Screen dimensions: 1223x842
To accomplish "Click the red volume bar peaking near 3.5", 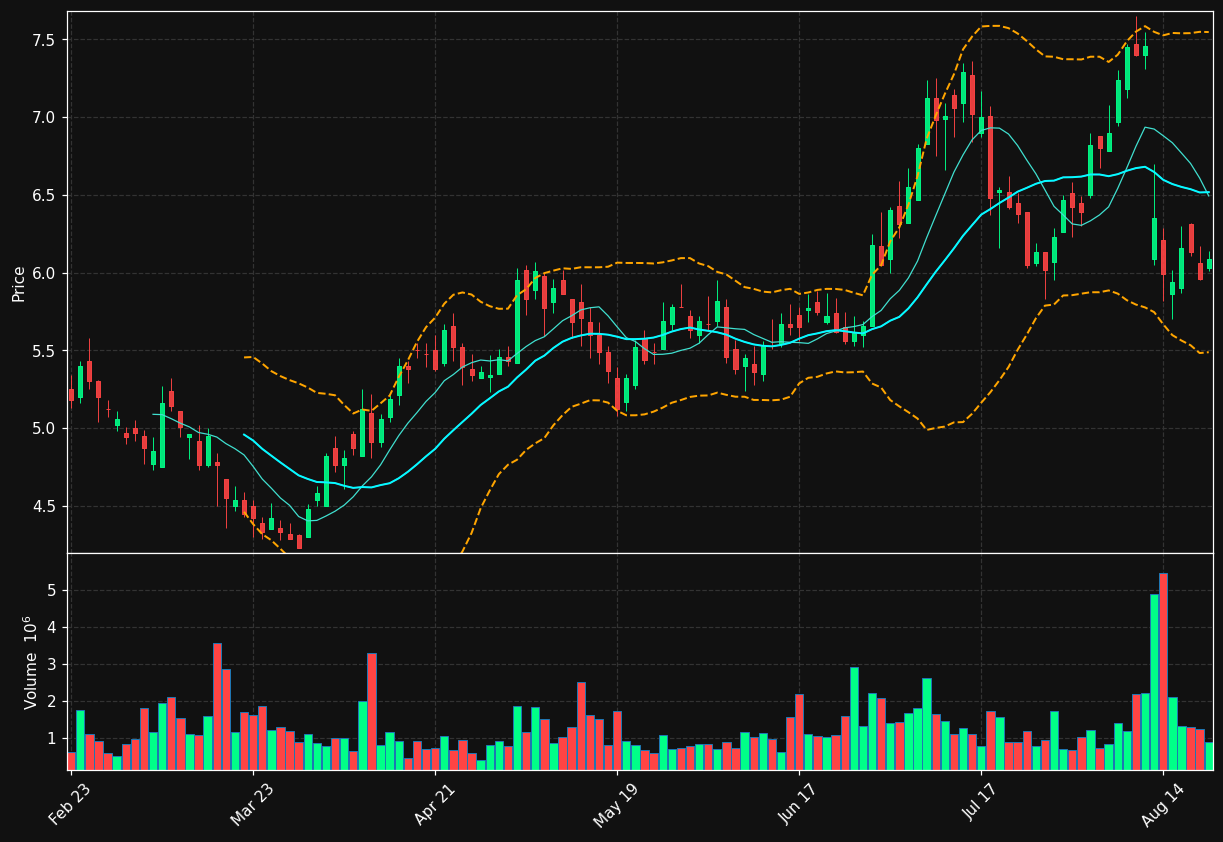I will point(217,706).
